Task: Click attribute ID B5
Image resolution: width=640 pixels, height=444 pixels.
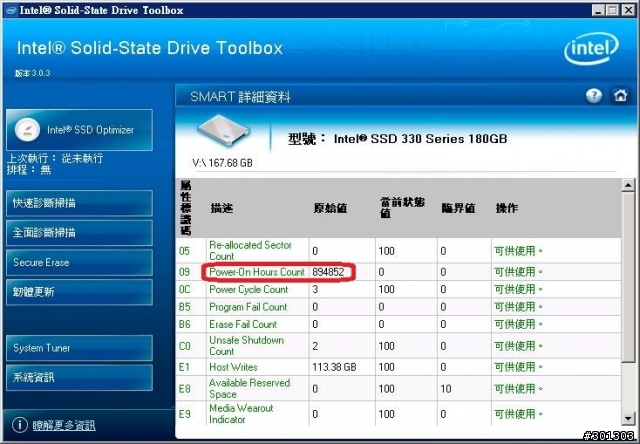Action: pyautogui.click(x=184, y=307)
